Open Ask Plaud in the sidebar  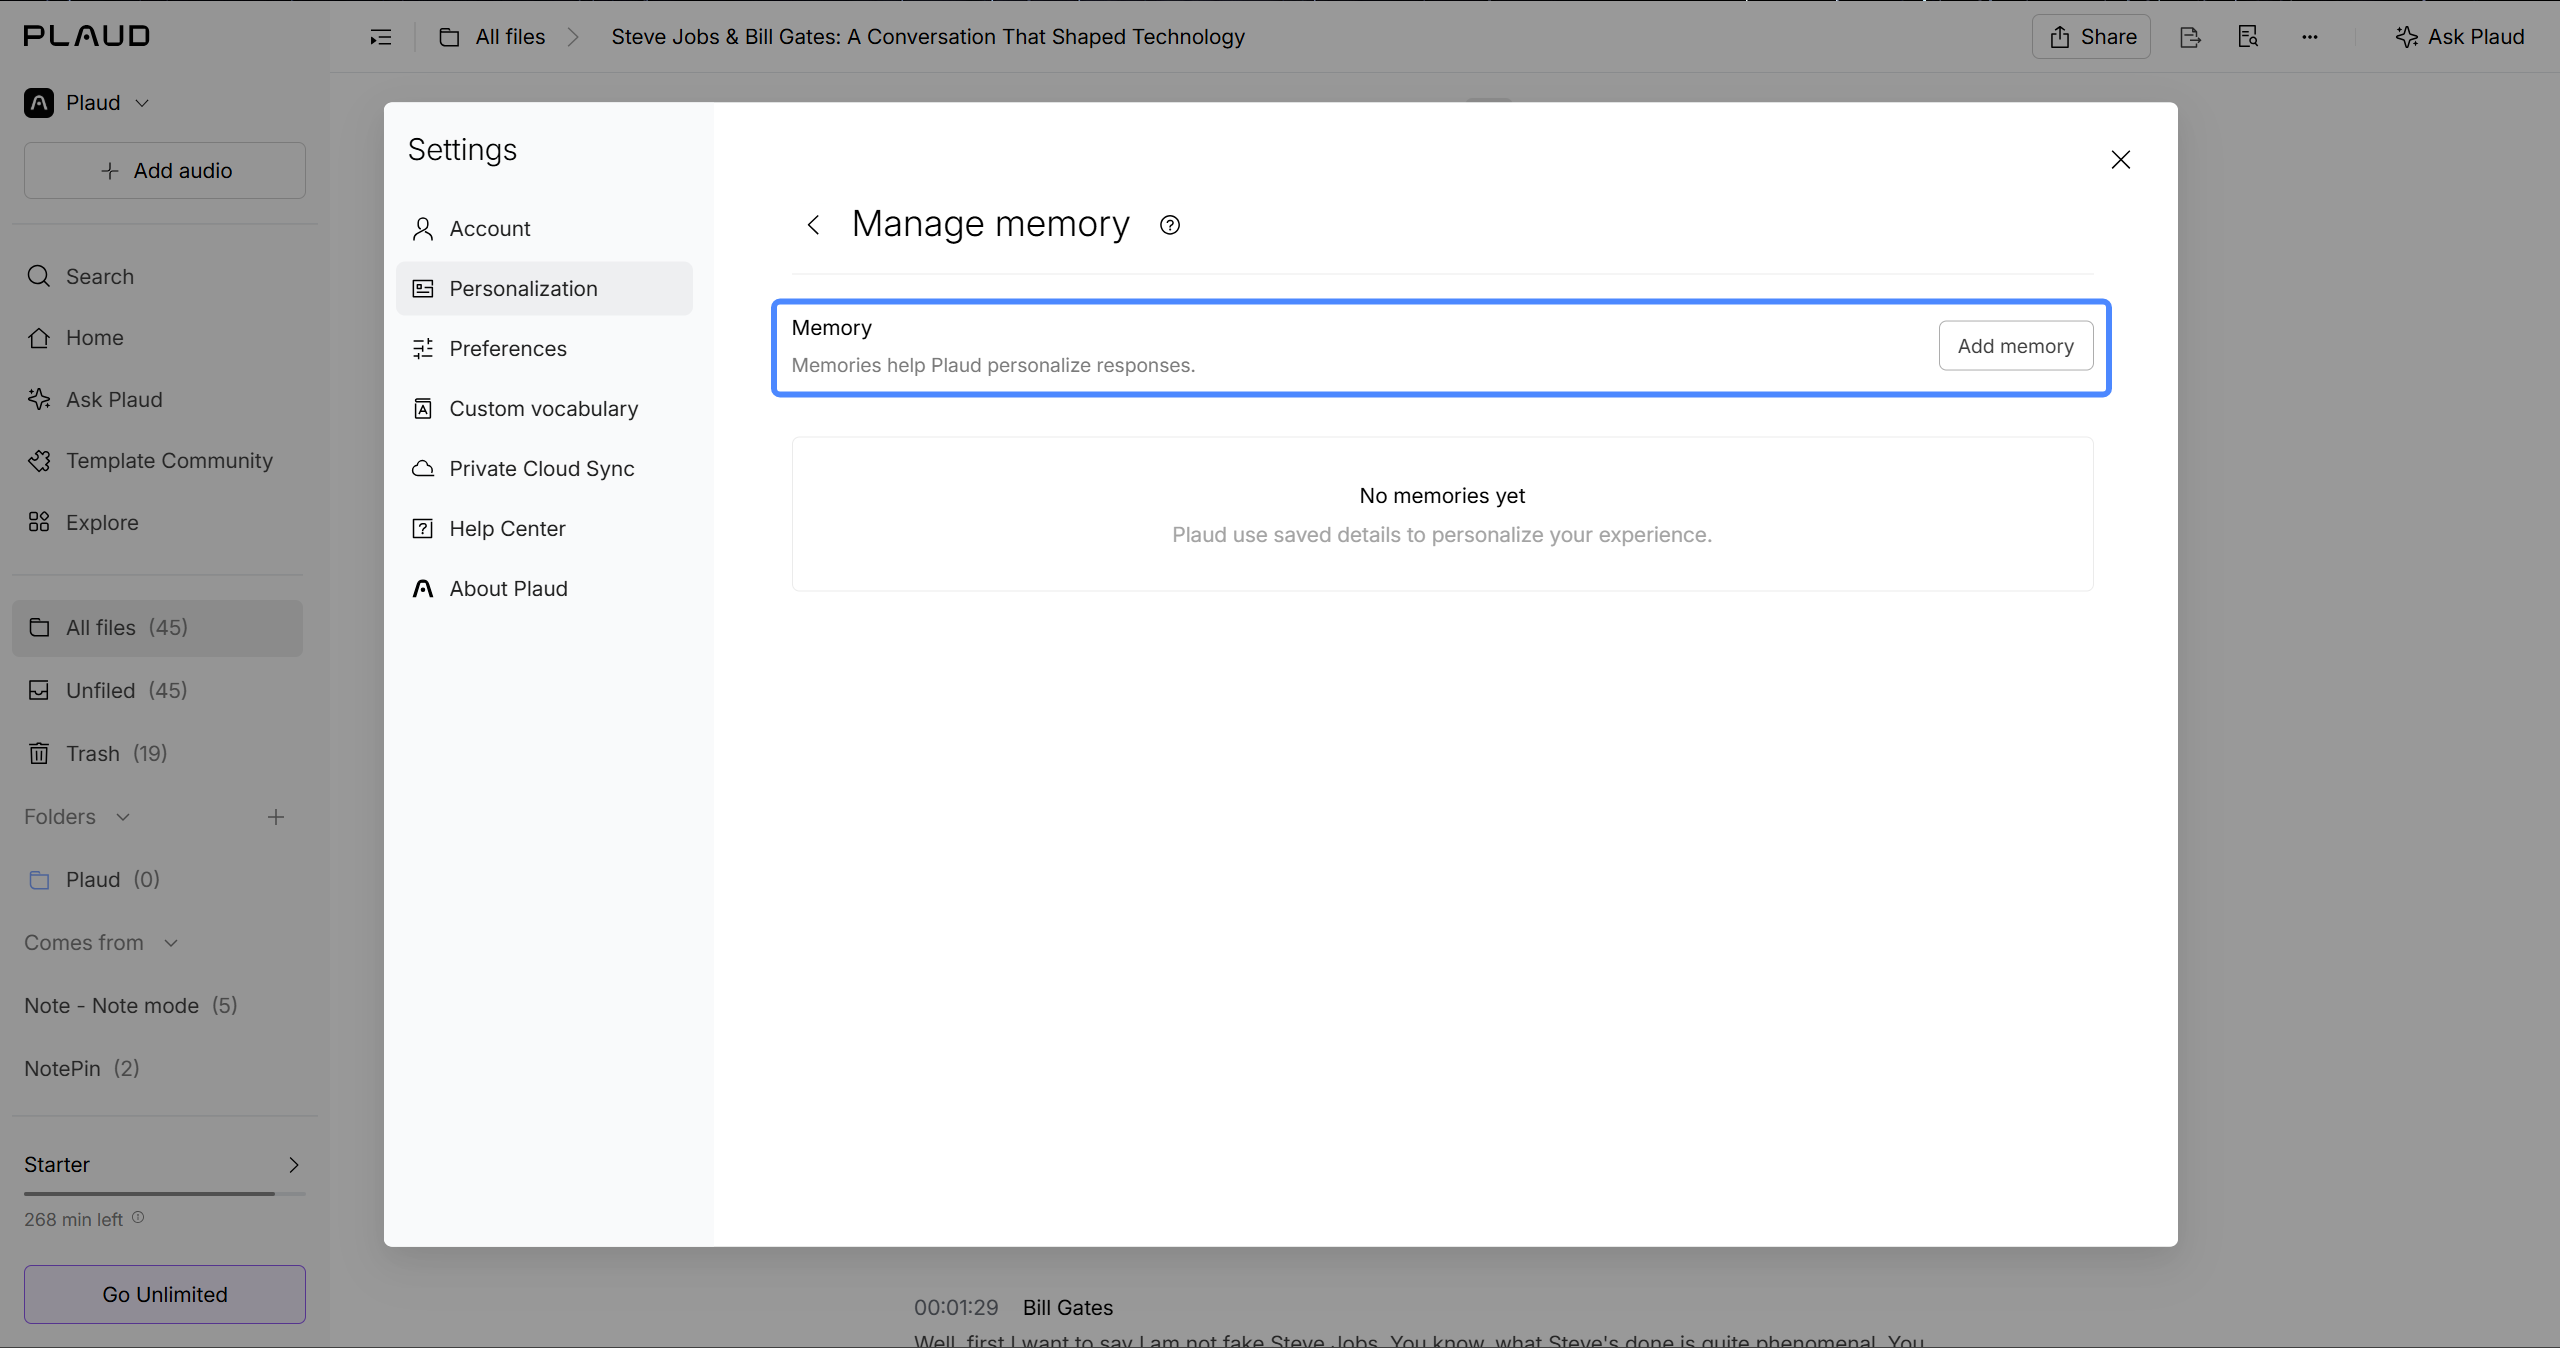click(x=158, y=400)
